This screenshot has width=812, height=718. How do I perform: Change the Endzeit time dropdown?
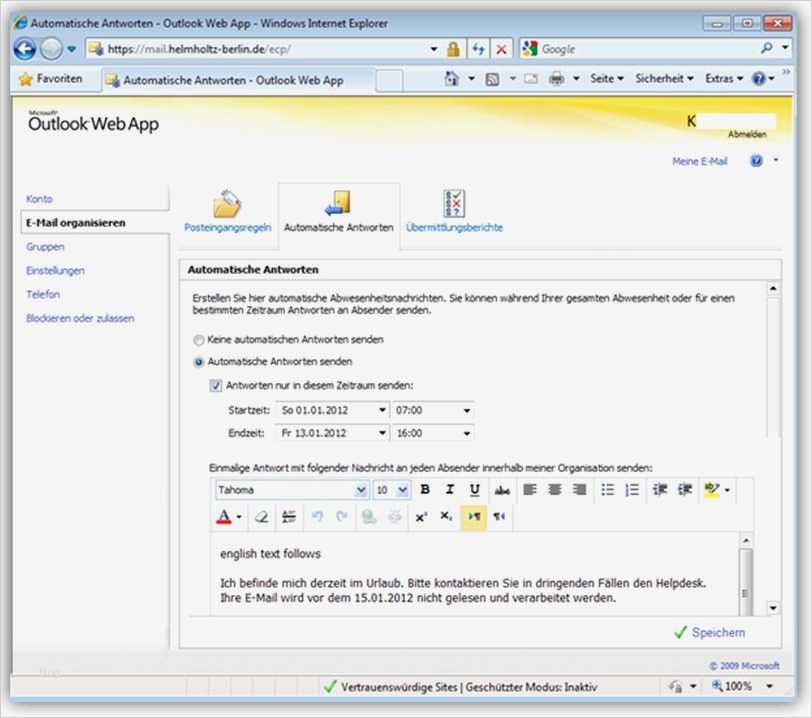coord(467,433)
